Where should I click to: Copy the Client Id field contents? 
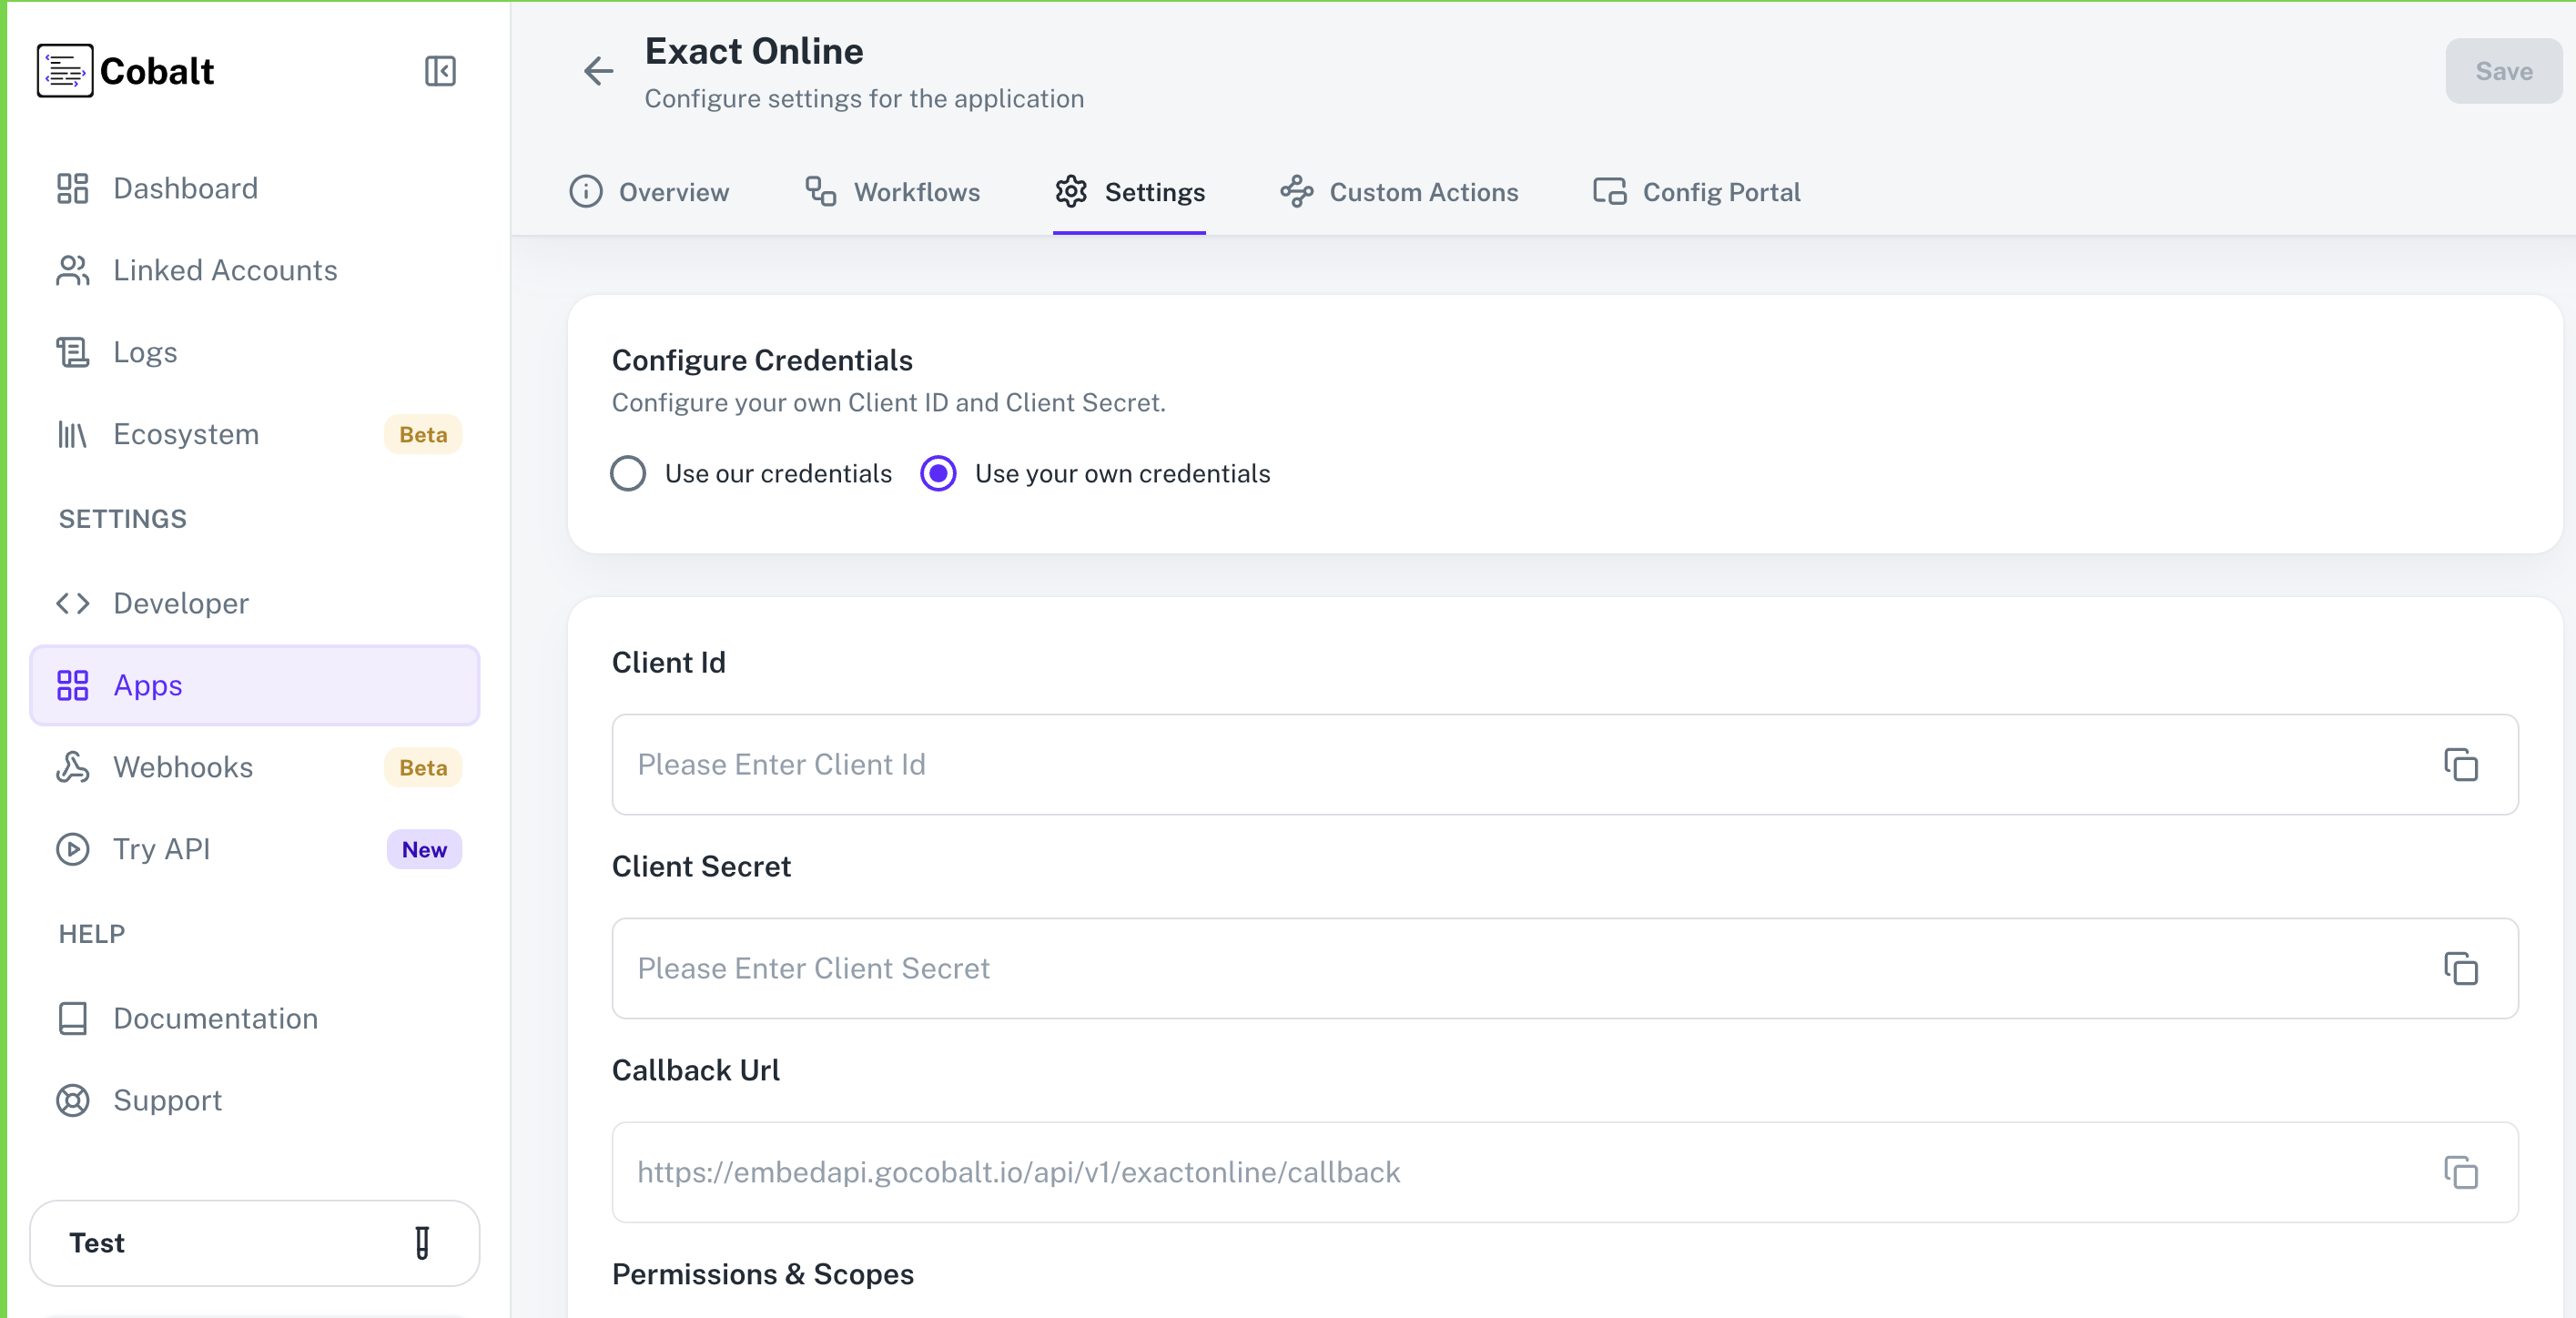coord(2461,764)
